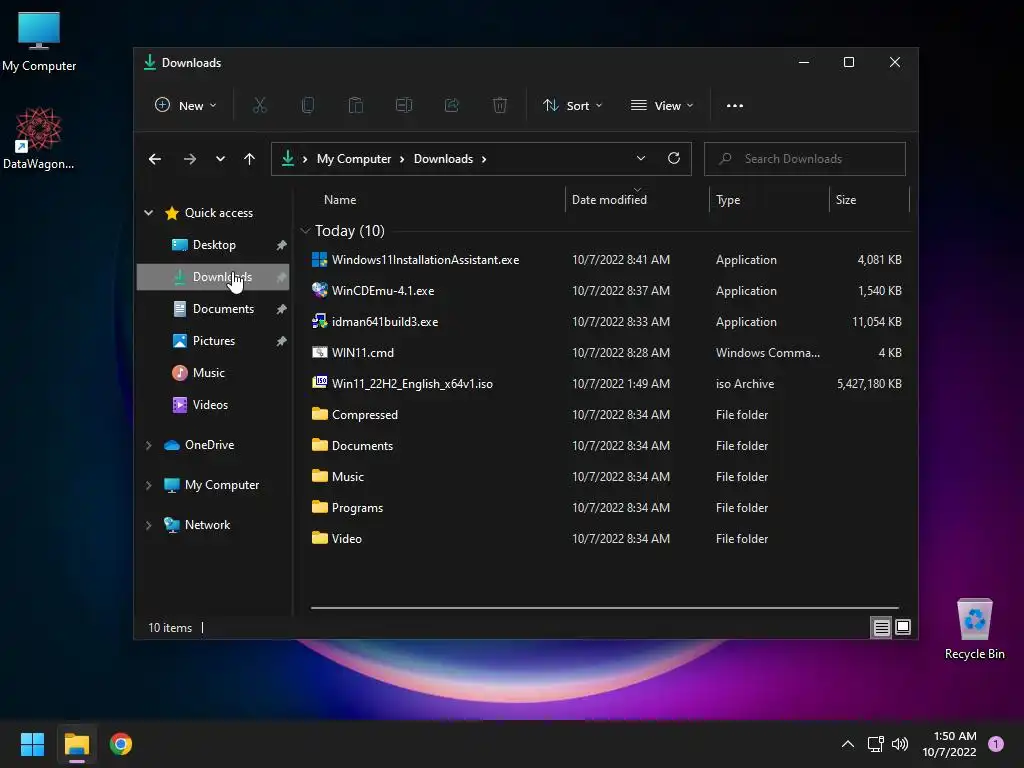Open Desktop in Quick access
This screenshot has width=1024, height=768.
coord(213,245)
